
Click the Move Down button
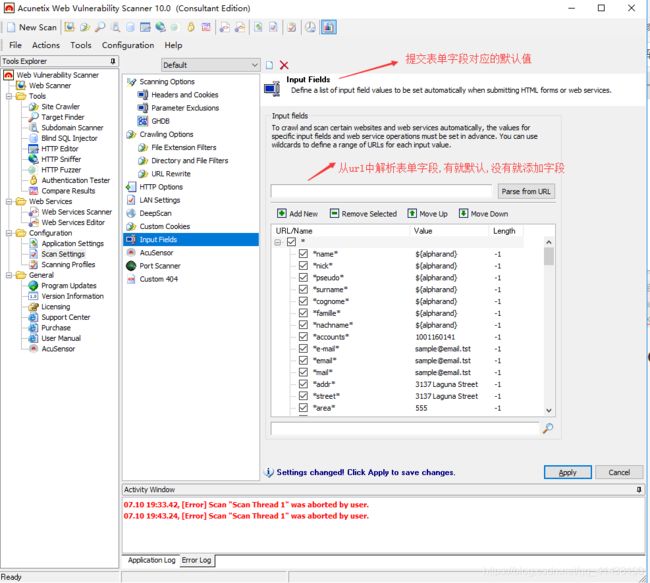click(x=483, y=214)
